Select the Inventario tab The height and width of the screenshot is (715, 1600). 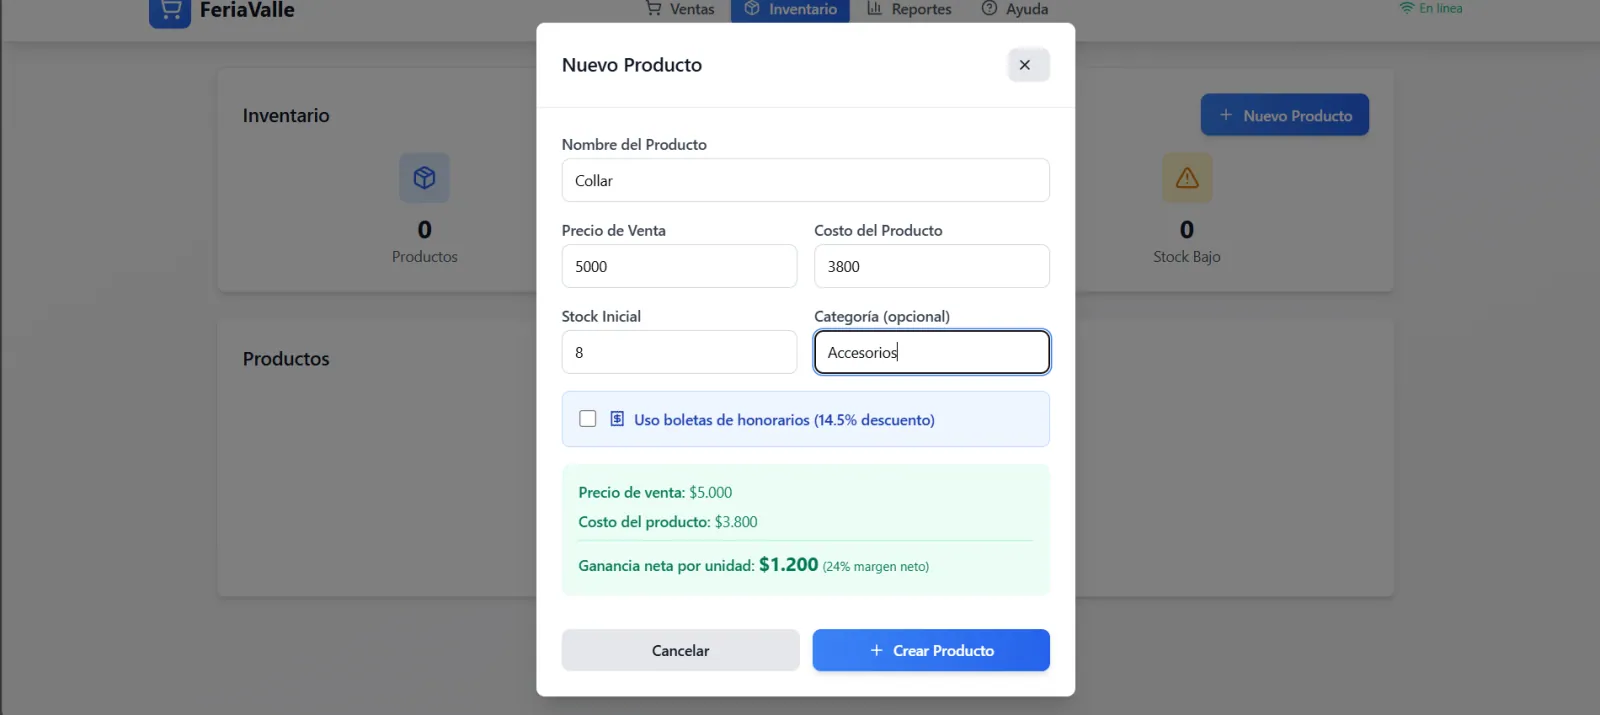point(790,9)
